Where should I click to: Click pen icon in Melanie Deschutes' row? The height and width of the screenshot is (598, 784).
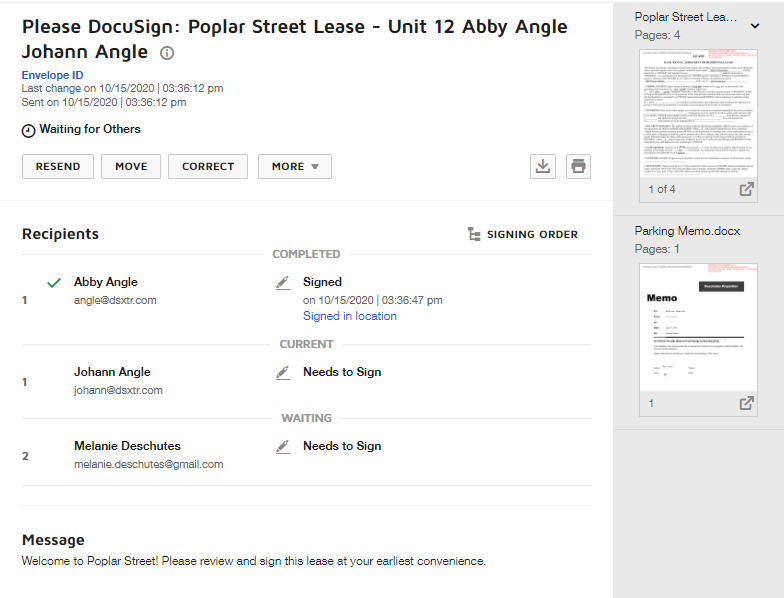283,447
